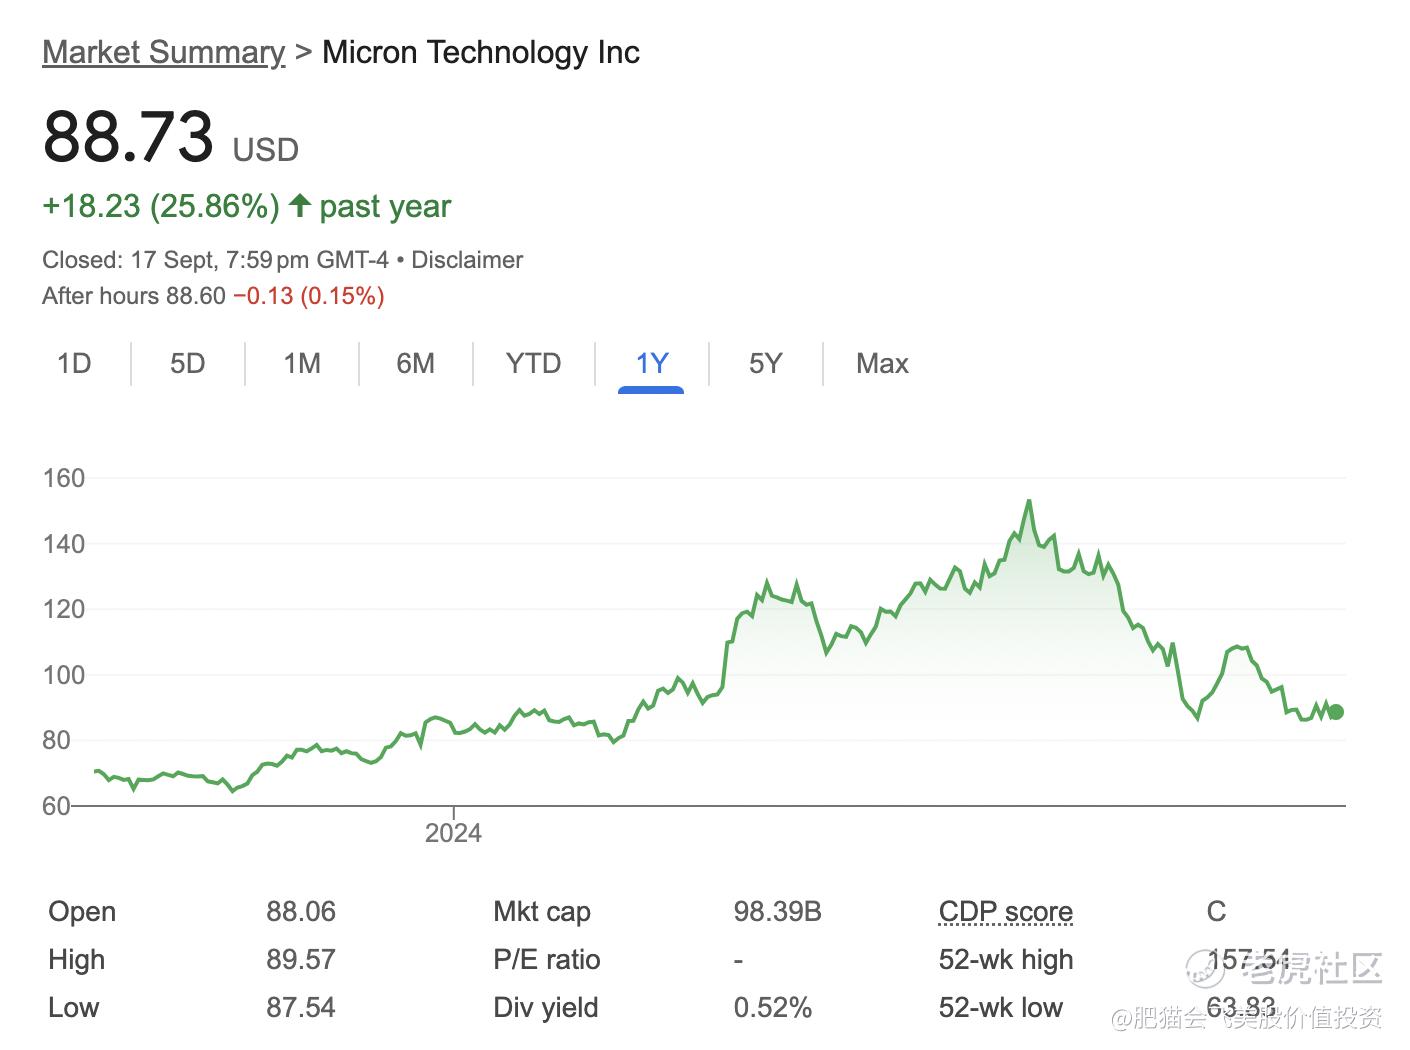Click the Open value 88.06
This screenshot has height=1050, width=1410.
301,911
